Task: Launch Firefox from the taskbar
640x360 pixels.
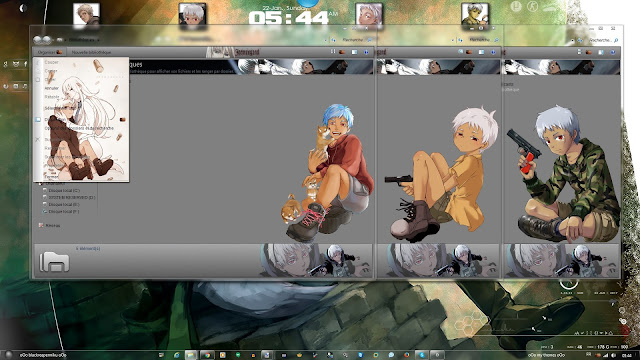Action: click(407, 355)
